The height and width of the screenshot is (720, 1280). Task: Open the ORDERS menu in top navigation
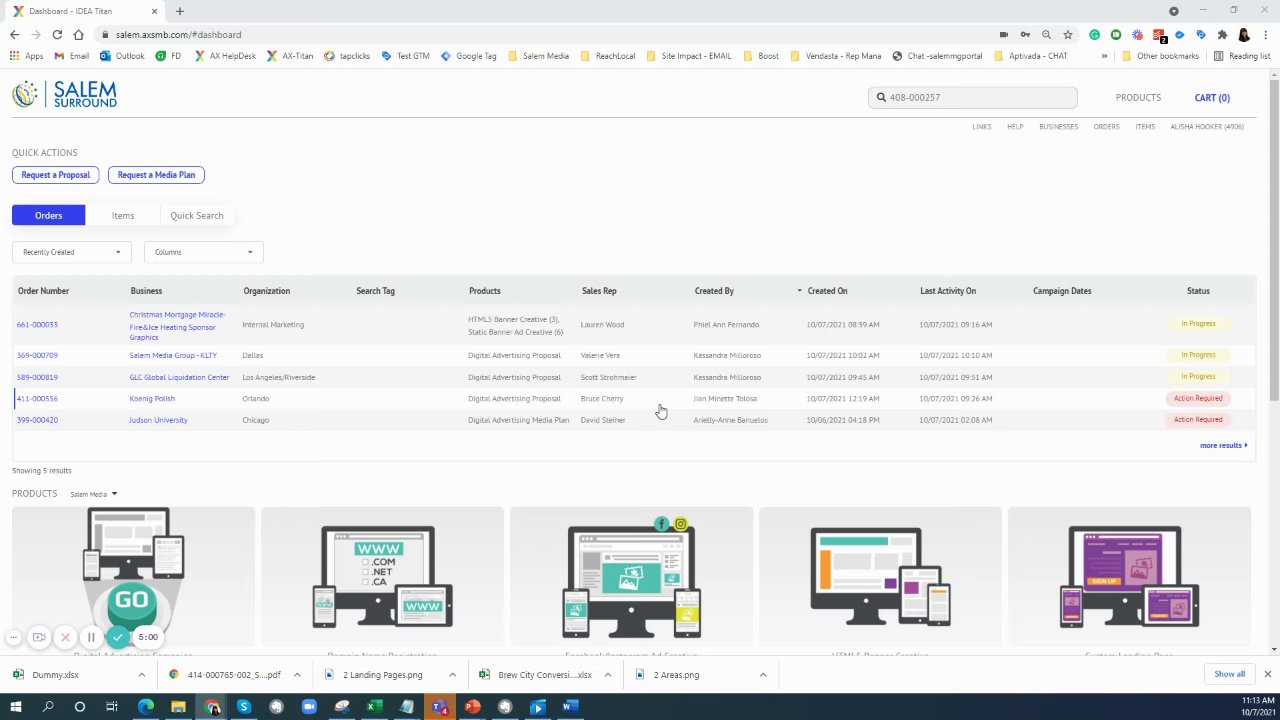(1106, 127)
